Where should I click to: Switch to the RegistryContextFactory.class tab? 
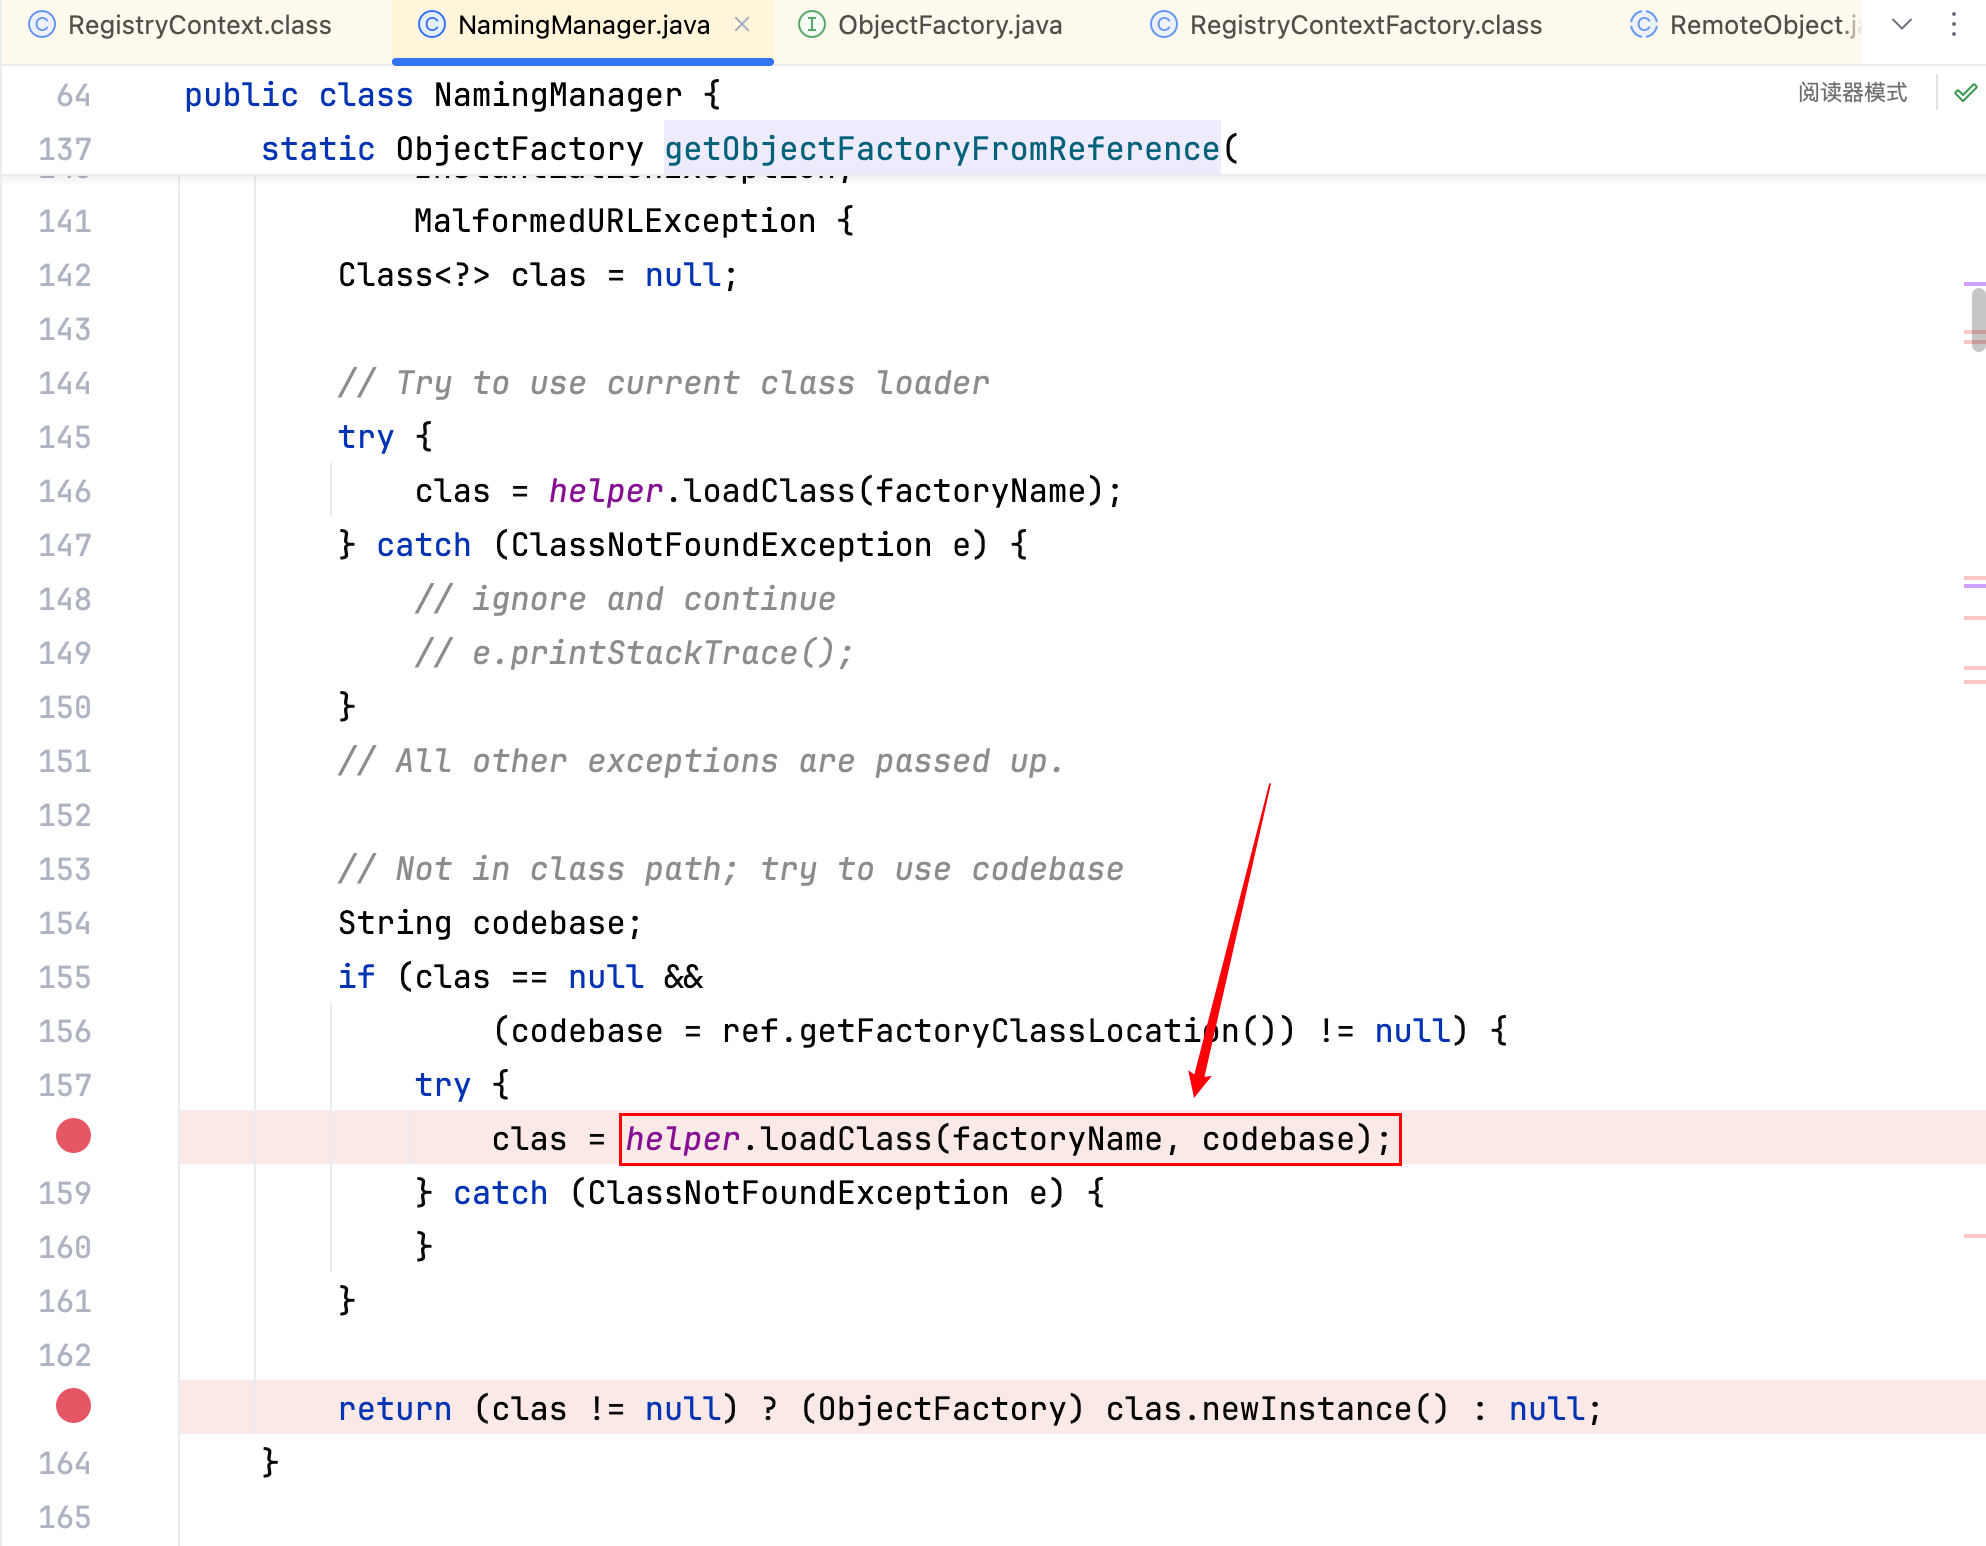coord(1364,25)
